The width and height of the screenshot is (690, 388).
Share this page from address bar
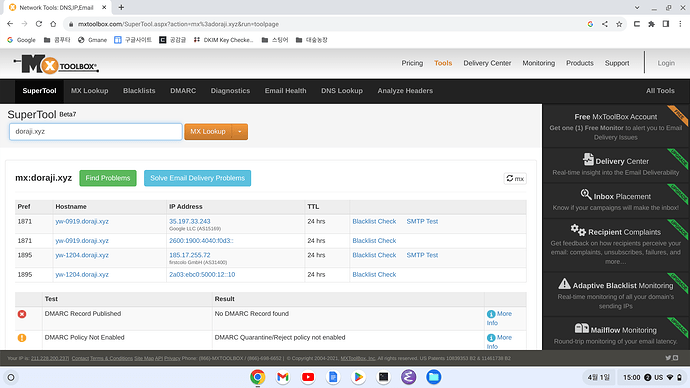click(x=605, y=24)
